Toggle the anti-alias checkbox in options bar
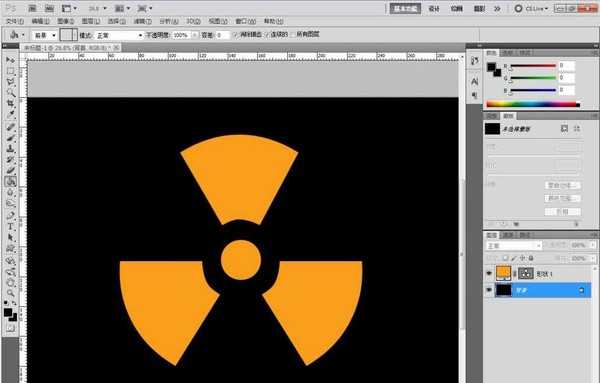This screenshot has height=383, width=600. coord(236,35)
